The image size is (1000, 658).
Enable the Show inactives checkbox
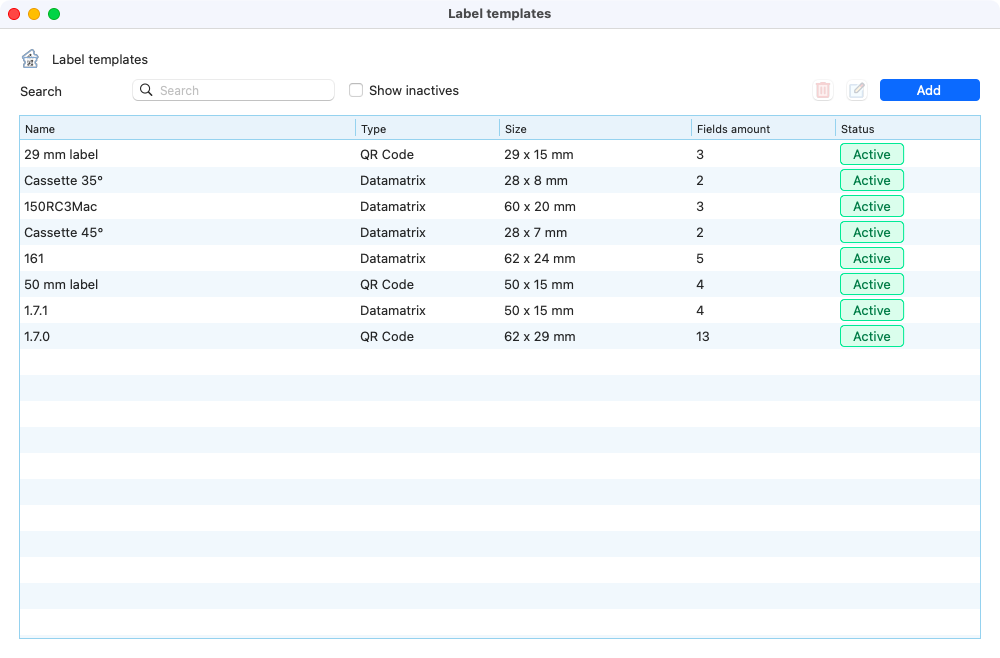click(x=356, y=90)
